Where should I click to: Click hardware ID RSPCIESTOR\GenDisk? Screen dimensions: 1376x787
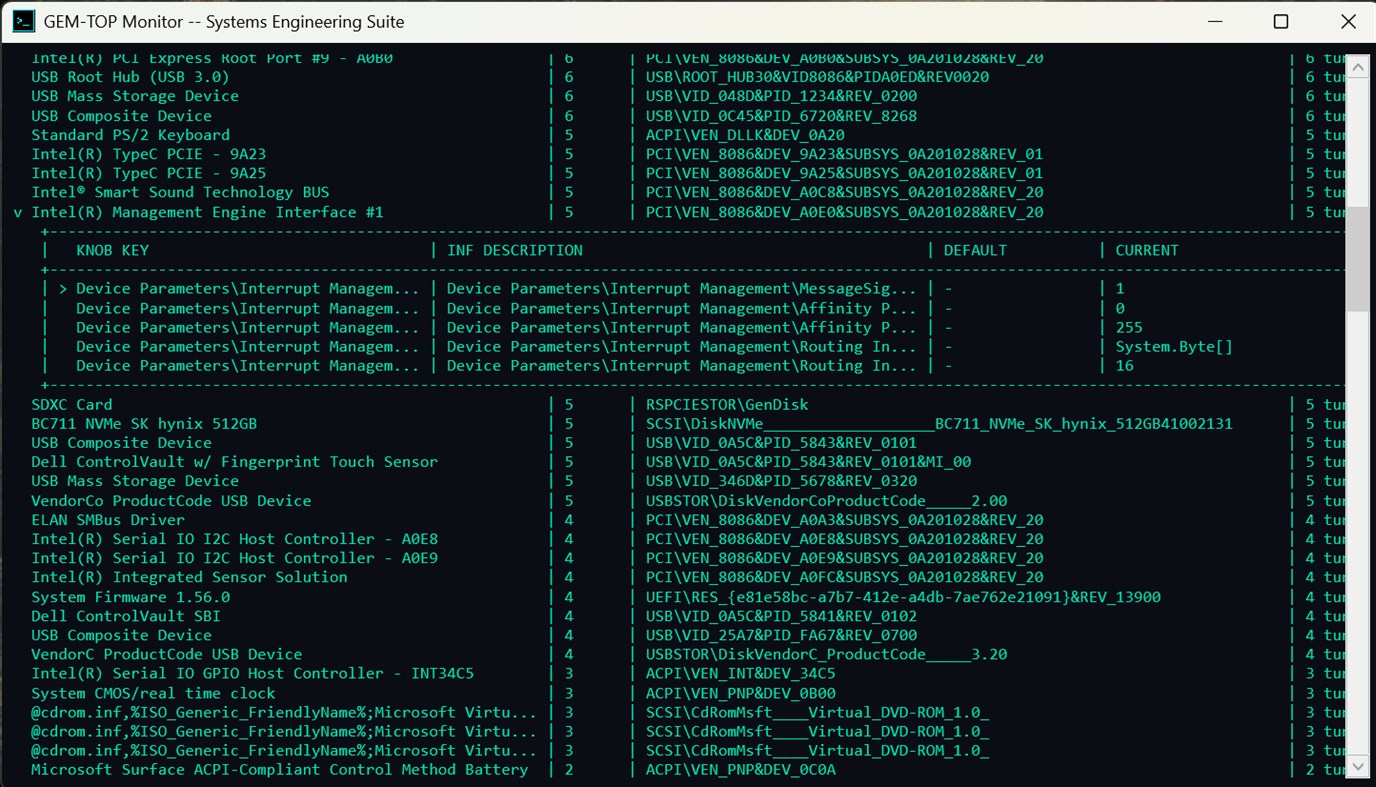pyautogui.click(x=727, y=404)
